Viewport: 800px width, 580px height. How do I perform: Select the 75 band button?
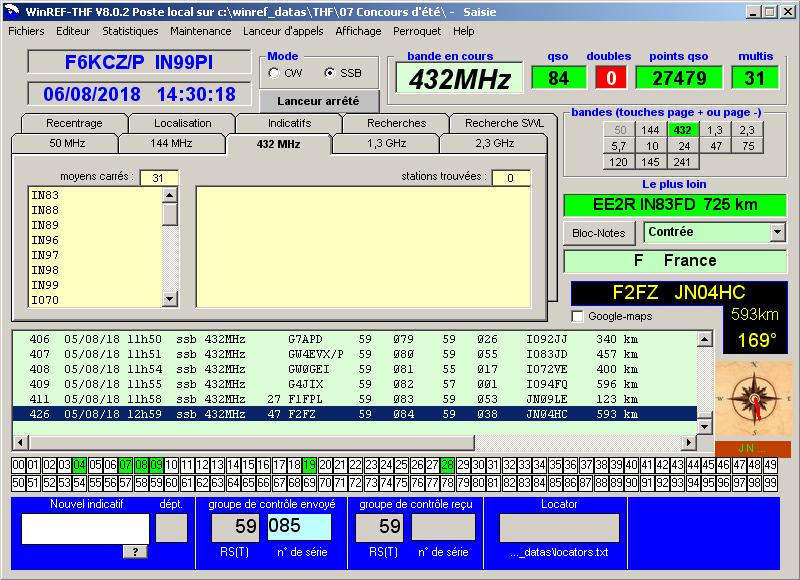[x=748, y=146]
